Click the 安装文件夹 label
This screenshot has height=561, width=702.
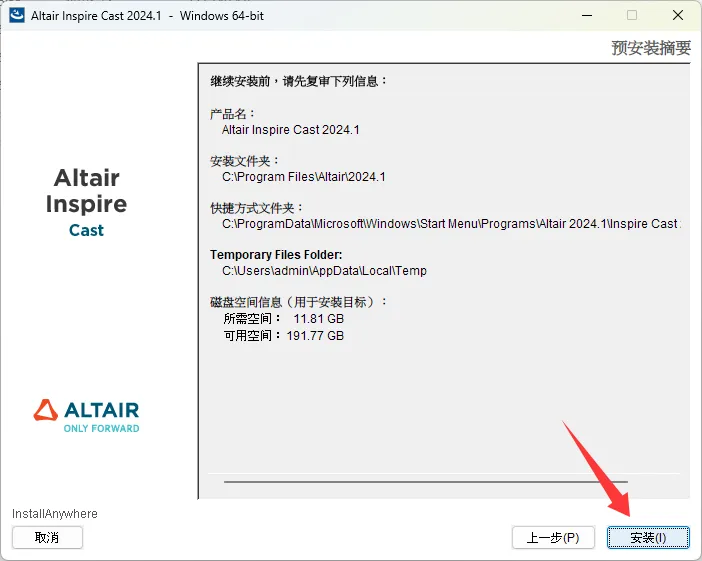pos(244,161)
